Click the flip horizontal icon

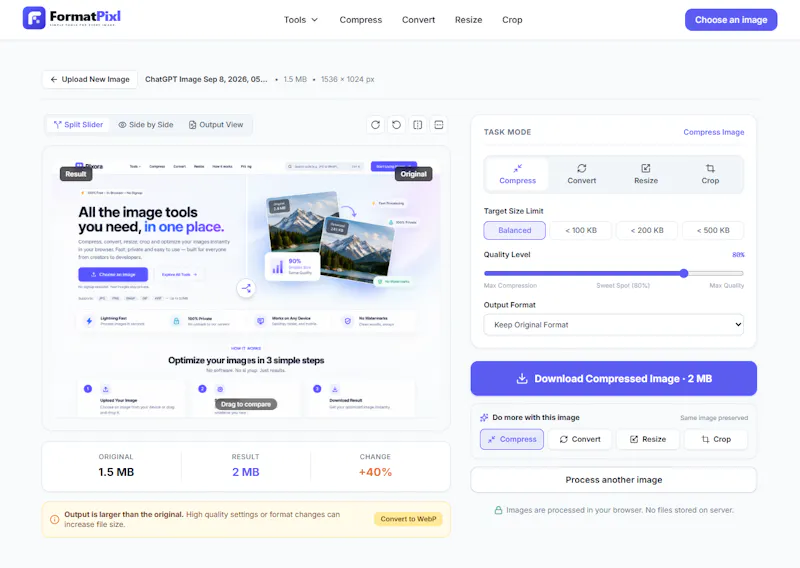[x=417, y=125]
